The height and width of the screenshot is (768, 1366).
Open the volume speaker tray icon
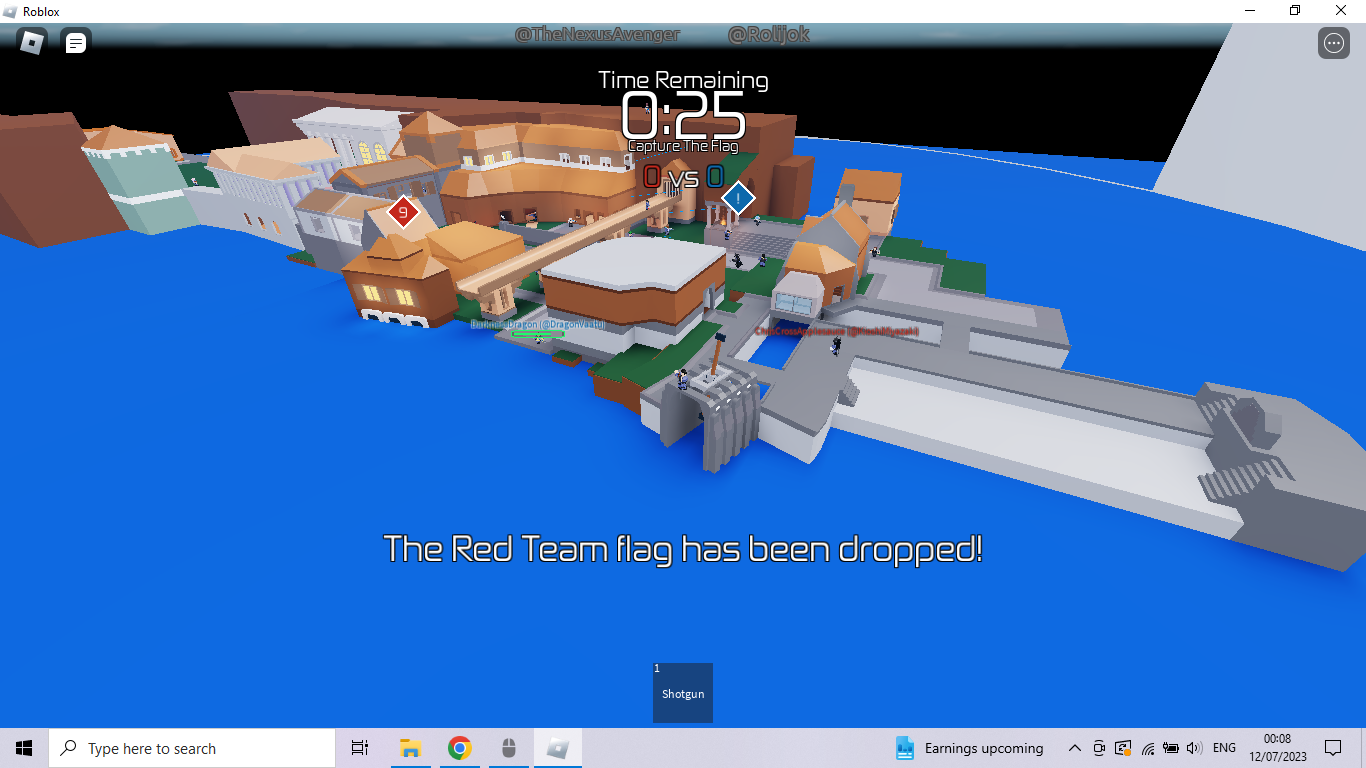click(1193, 748)
